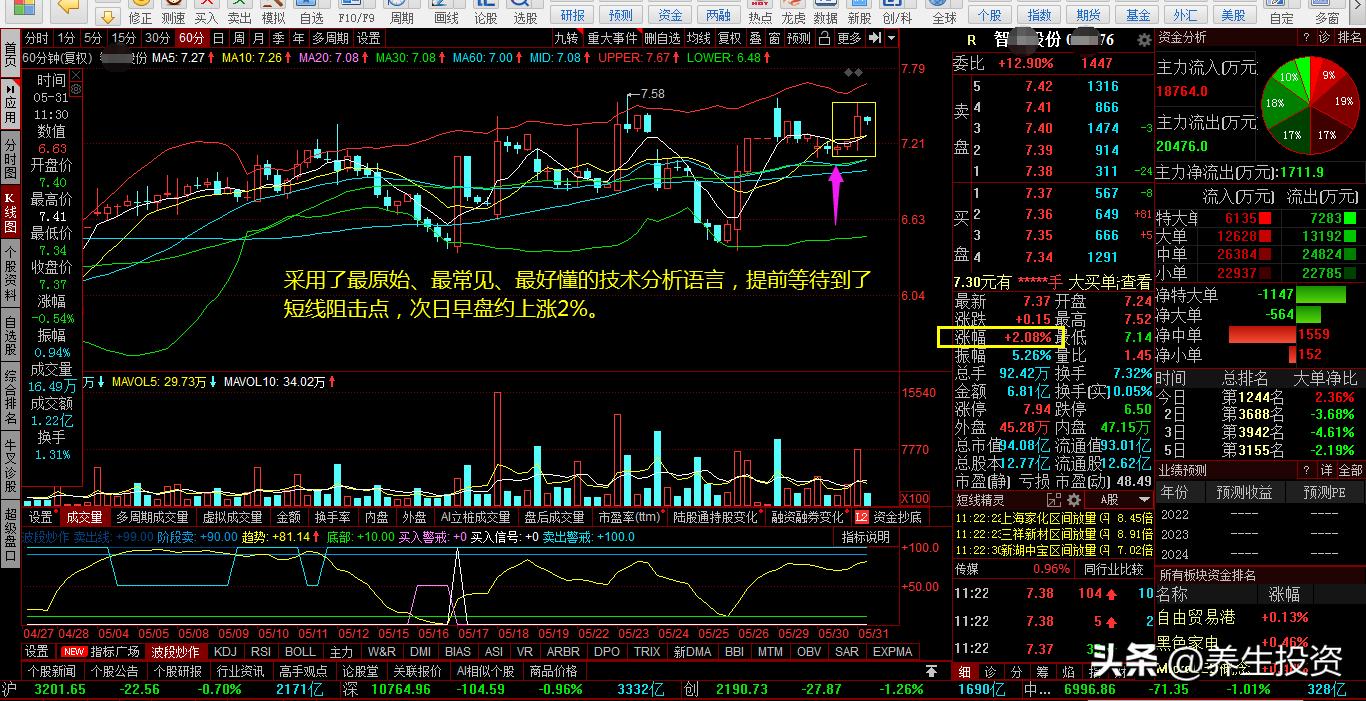Screen dimensions: 1366x701
Task: Open the 自定 custom layout icon
Action: tap(1281, 12)
